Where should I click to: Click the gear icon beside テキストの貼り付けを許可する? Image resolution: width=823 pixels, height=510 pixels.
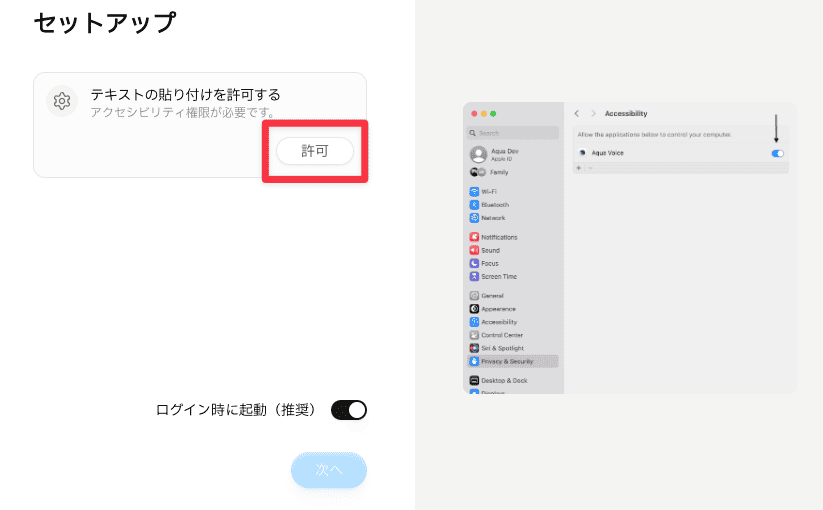pyautogui.click(x=62, y=101)
